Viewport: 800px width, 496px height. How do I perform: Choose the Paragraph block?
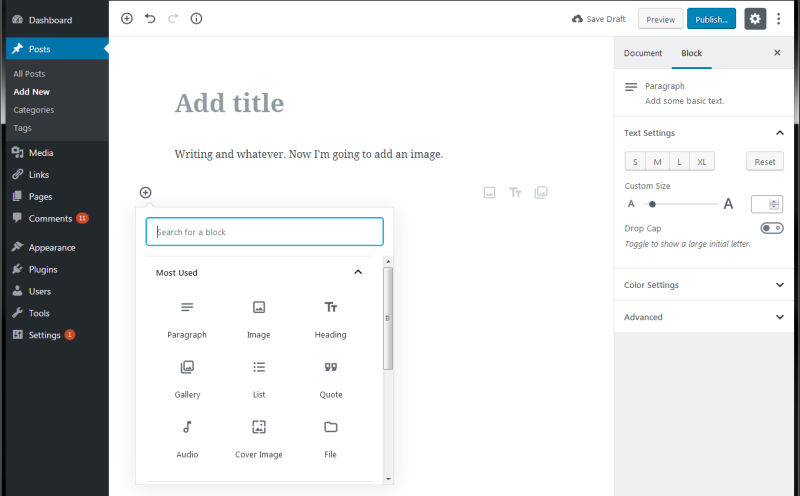(x=187, y=320)
